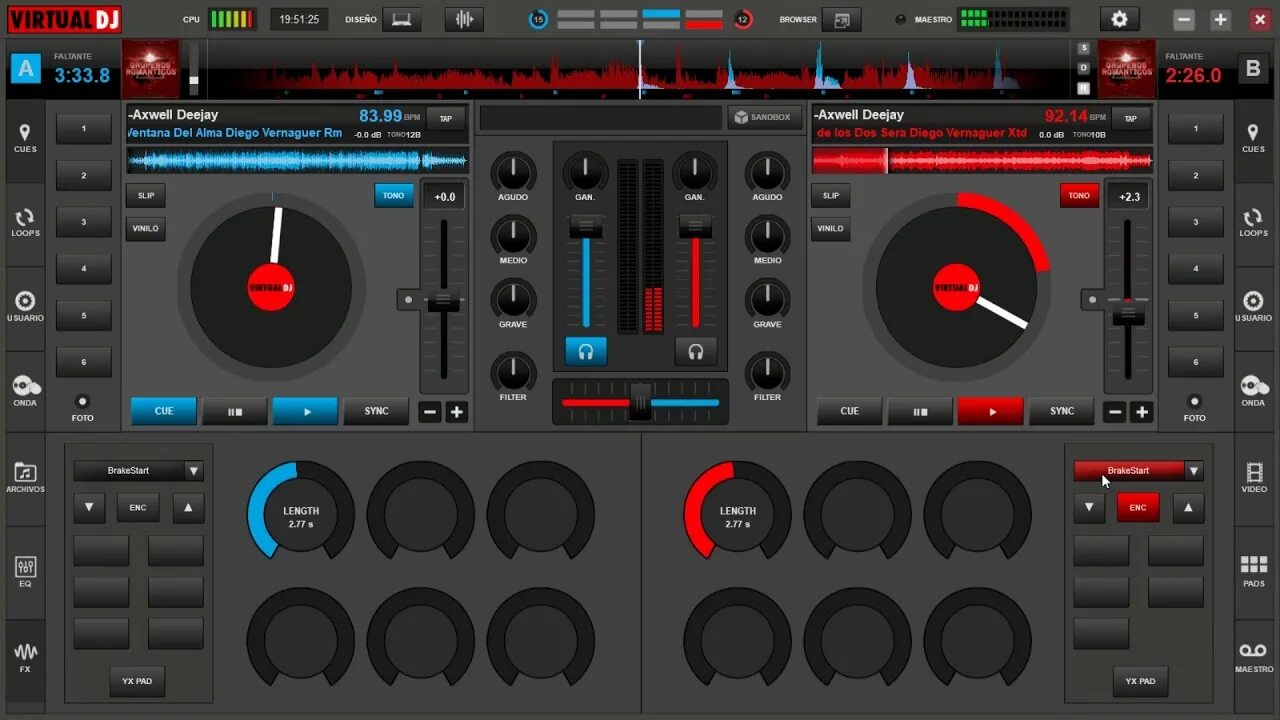Screen dimensions: 1280x720
Task: Open Onda panel on right sidebar
Action: 1253,391
